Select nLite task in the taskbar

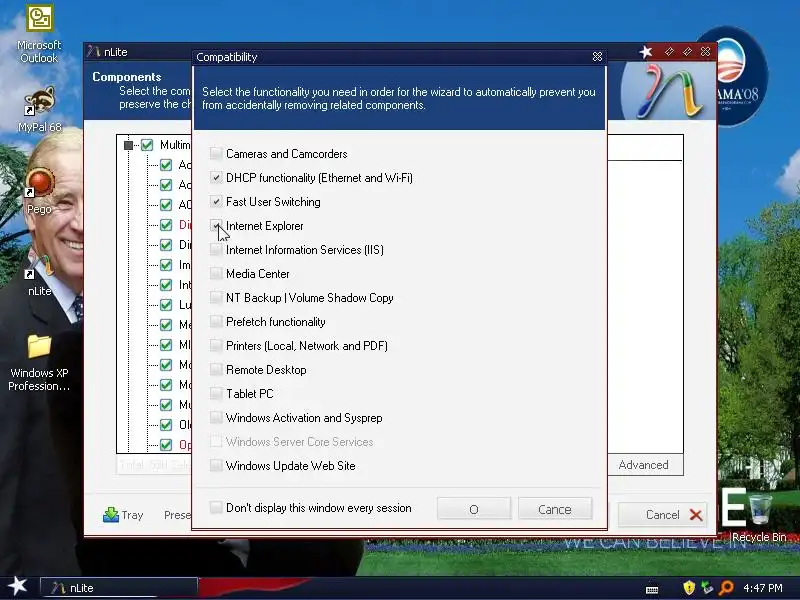[x=119, y=588]
